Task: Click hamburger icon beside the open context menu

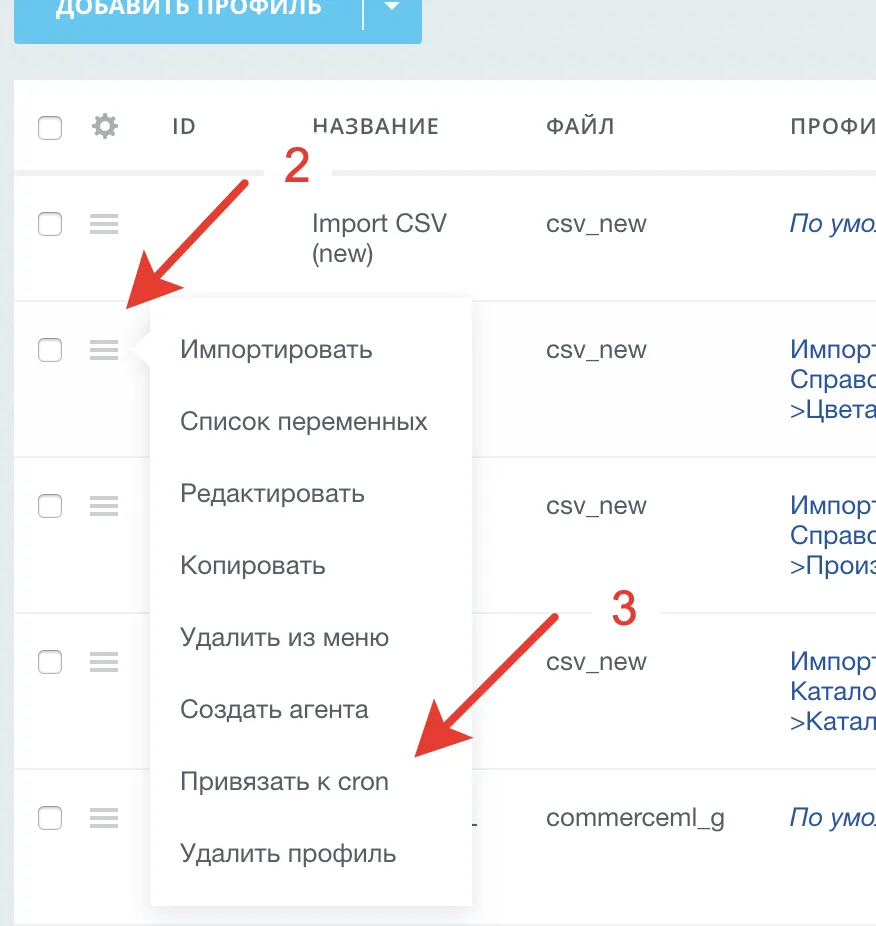Action: coord(104,350)
